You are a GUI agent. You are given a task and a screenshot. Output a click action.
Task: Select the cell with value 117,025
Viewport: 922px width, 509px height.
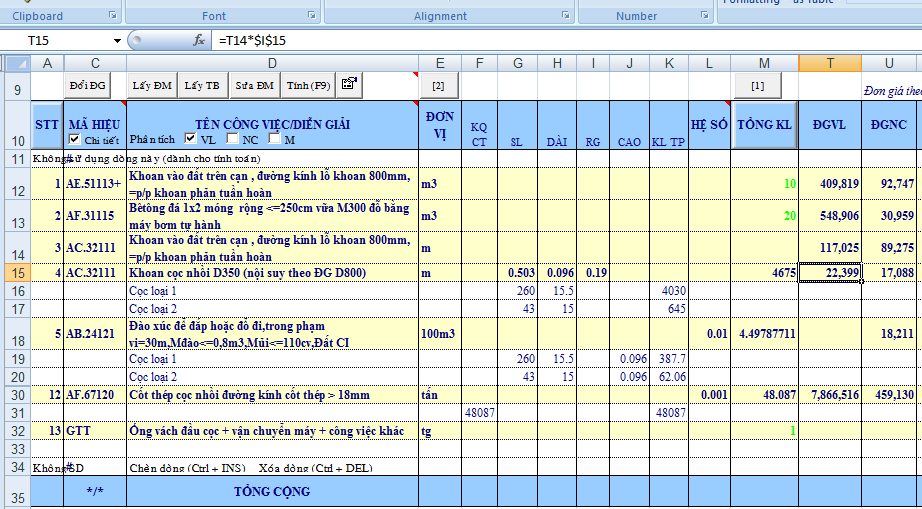pos(830,248)
